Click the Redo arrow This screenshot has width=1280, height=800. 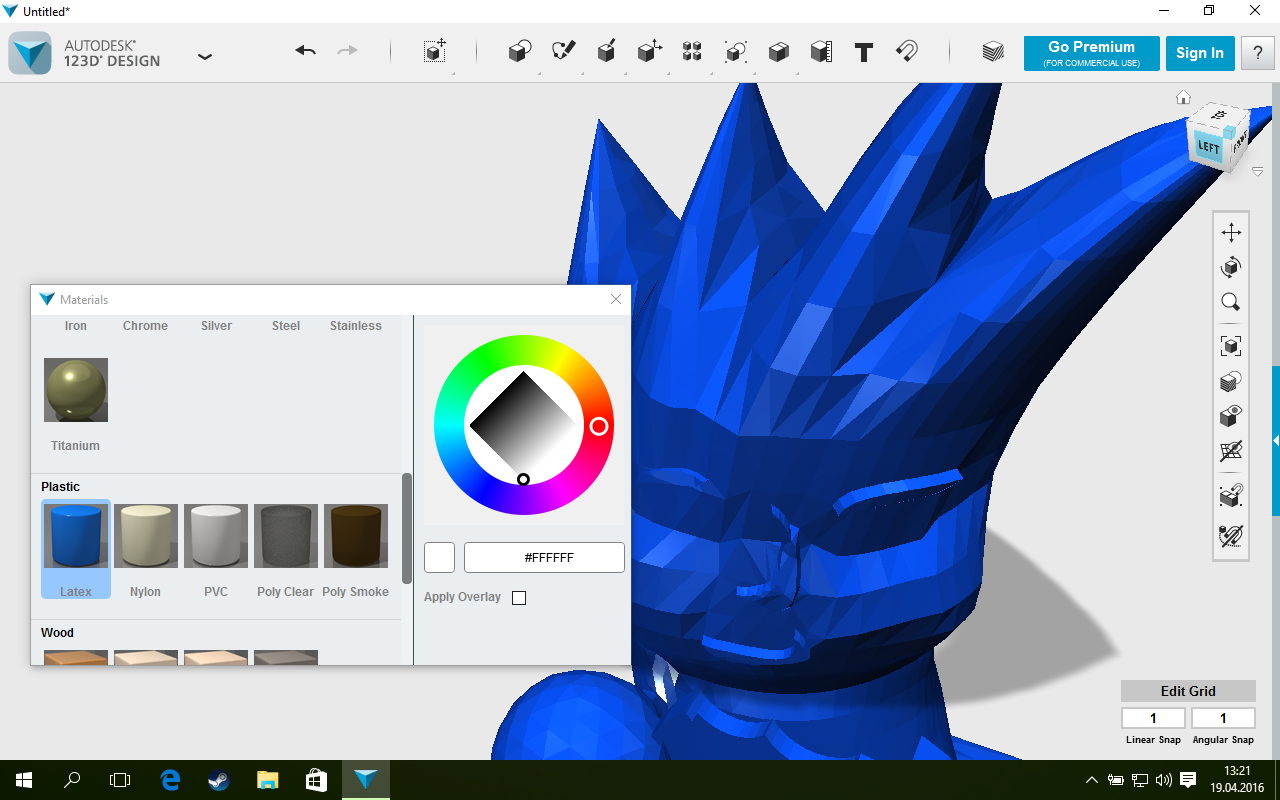click(x=347, y=52)
